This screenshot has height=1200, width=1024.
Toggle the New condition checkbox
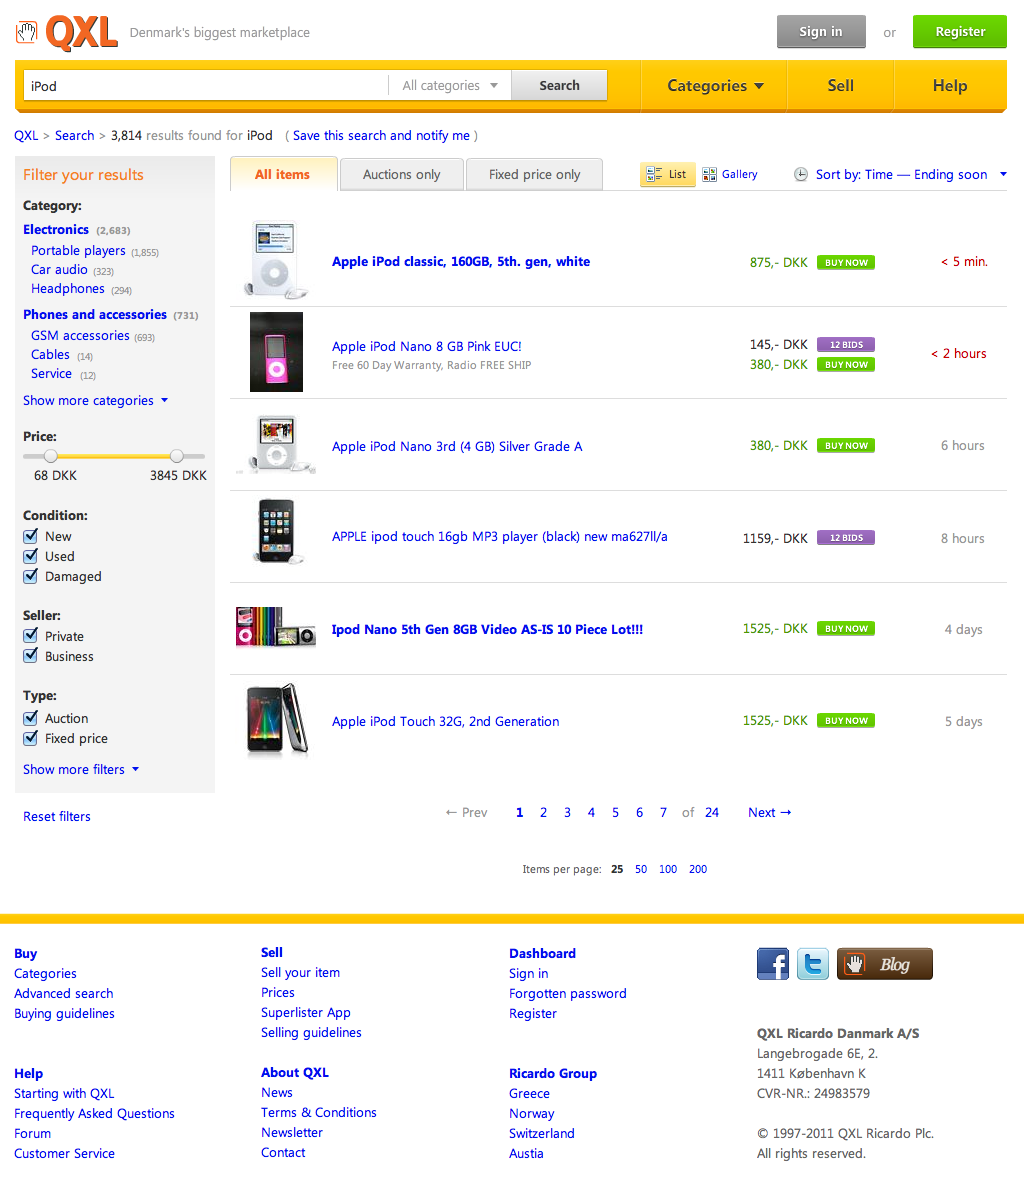(31, 536)
